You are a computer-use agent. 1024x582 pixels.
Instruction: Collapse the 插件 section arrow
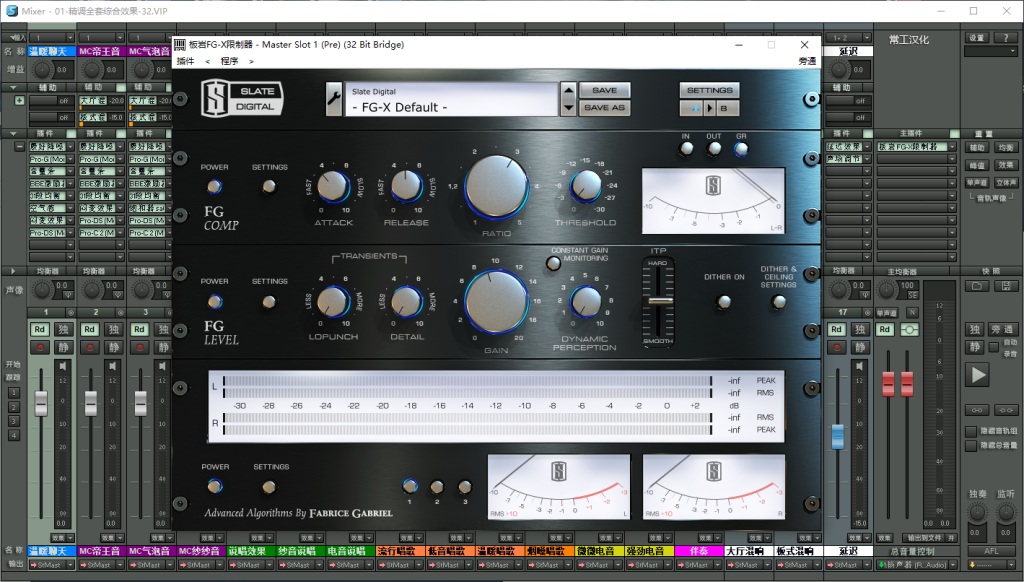pos(14,133)
